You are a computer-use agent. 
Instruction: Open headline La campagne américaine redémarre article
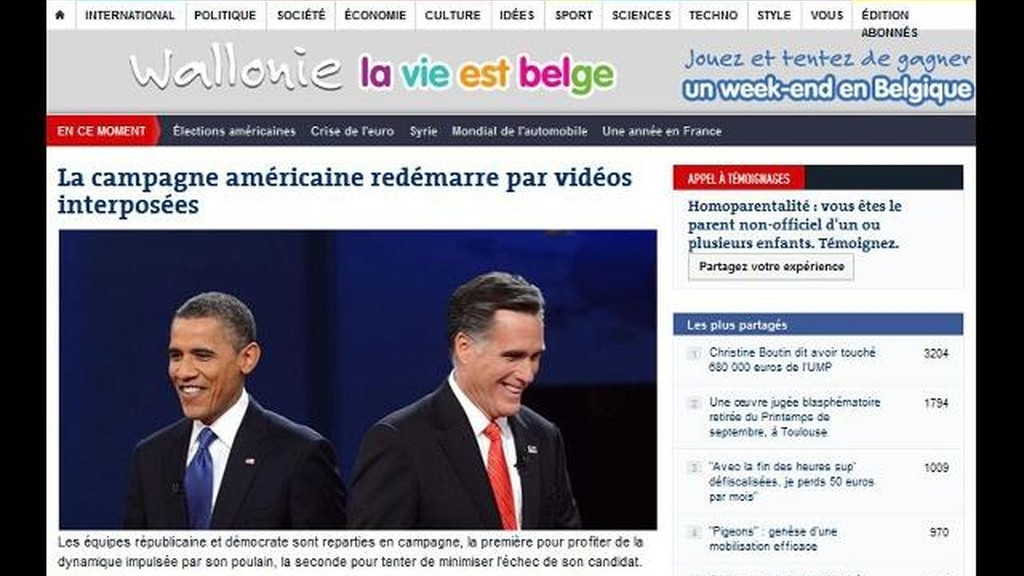(344, 191)
